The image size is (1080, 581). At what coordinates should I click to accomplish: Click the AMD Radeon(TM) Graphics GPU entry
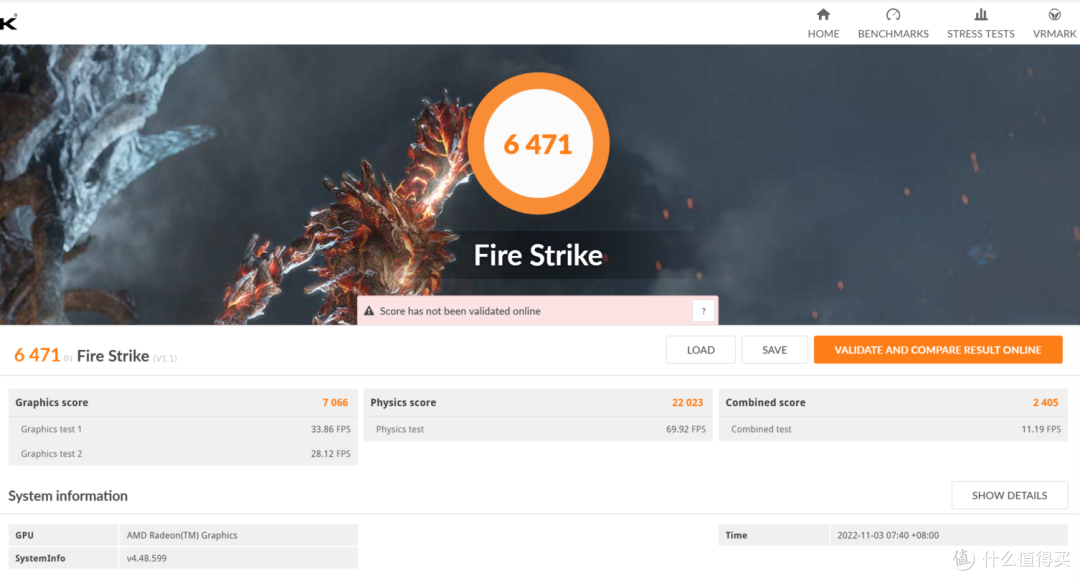click(182, 535)
